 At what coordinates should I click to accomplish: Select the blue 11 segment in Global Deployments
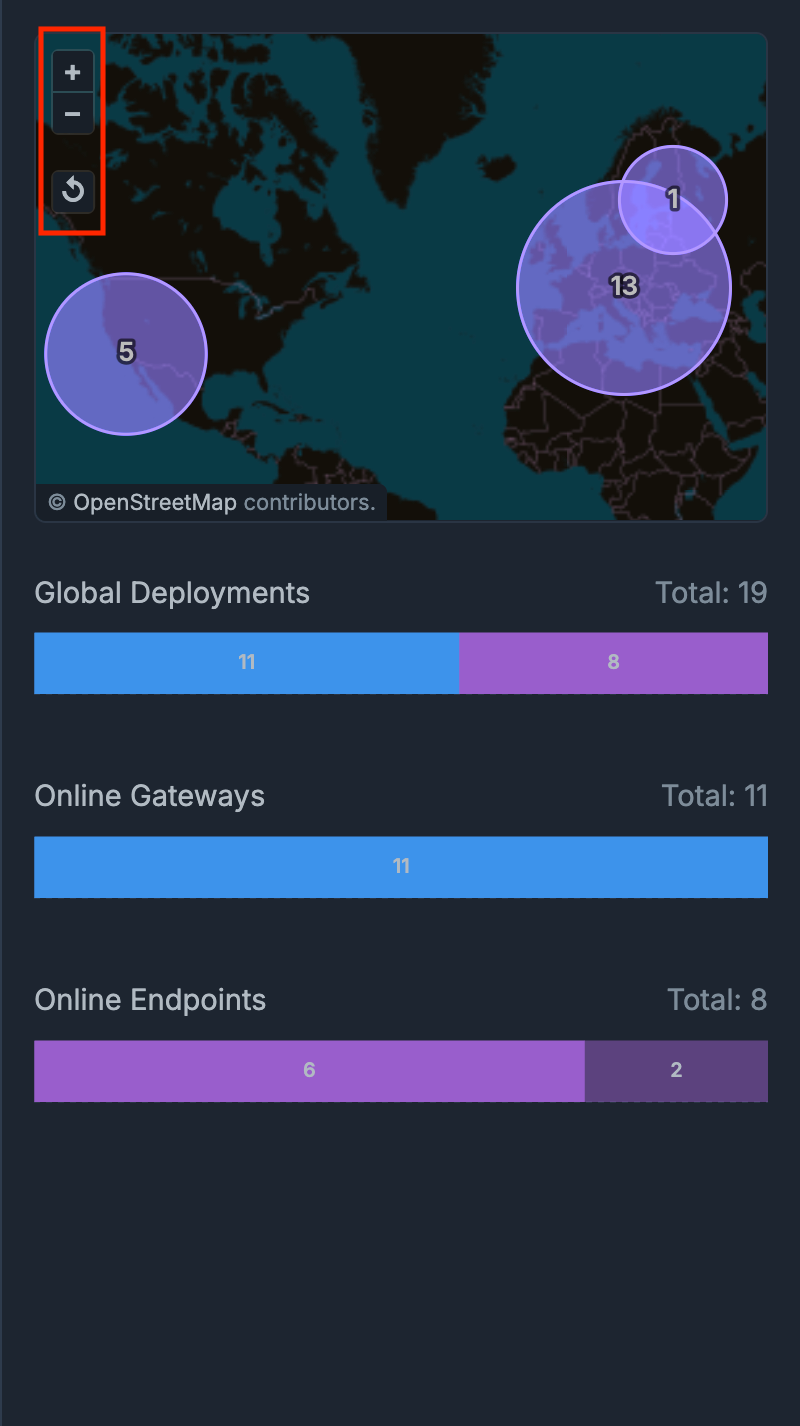click(247, 663)
